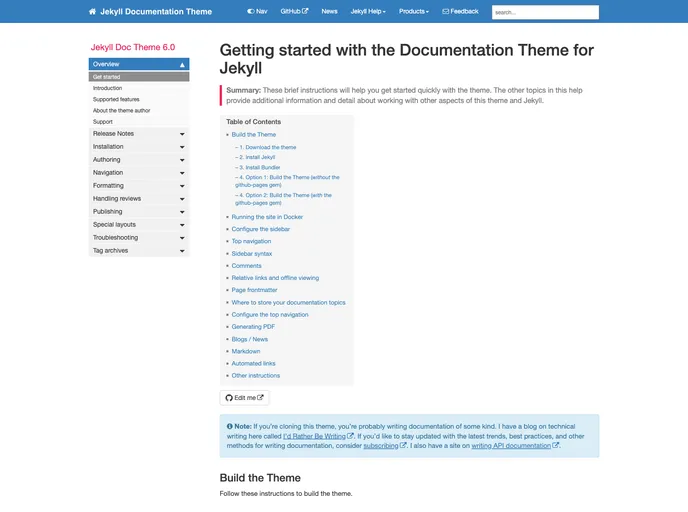This screenshot has width=688, height=512.
Task: Open the Introduction sidebar item
Action: coord(108,88)
